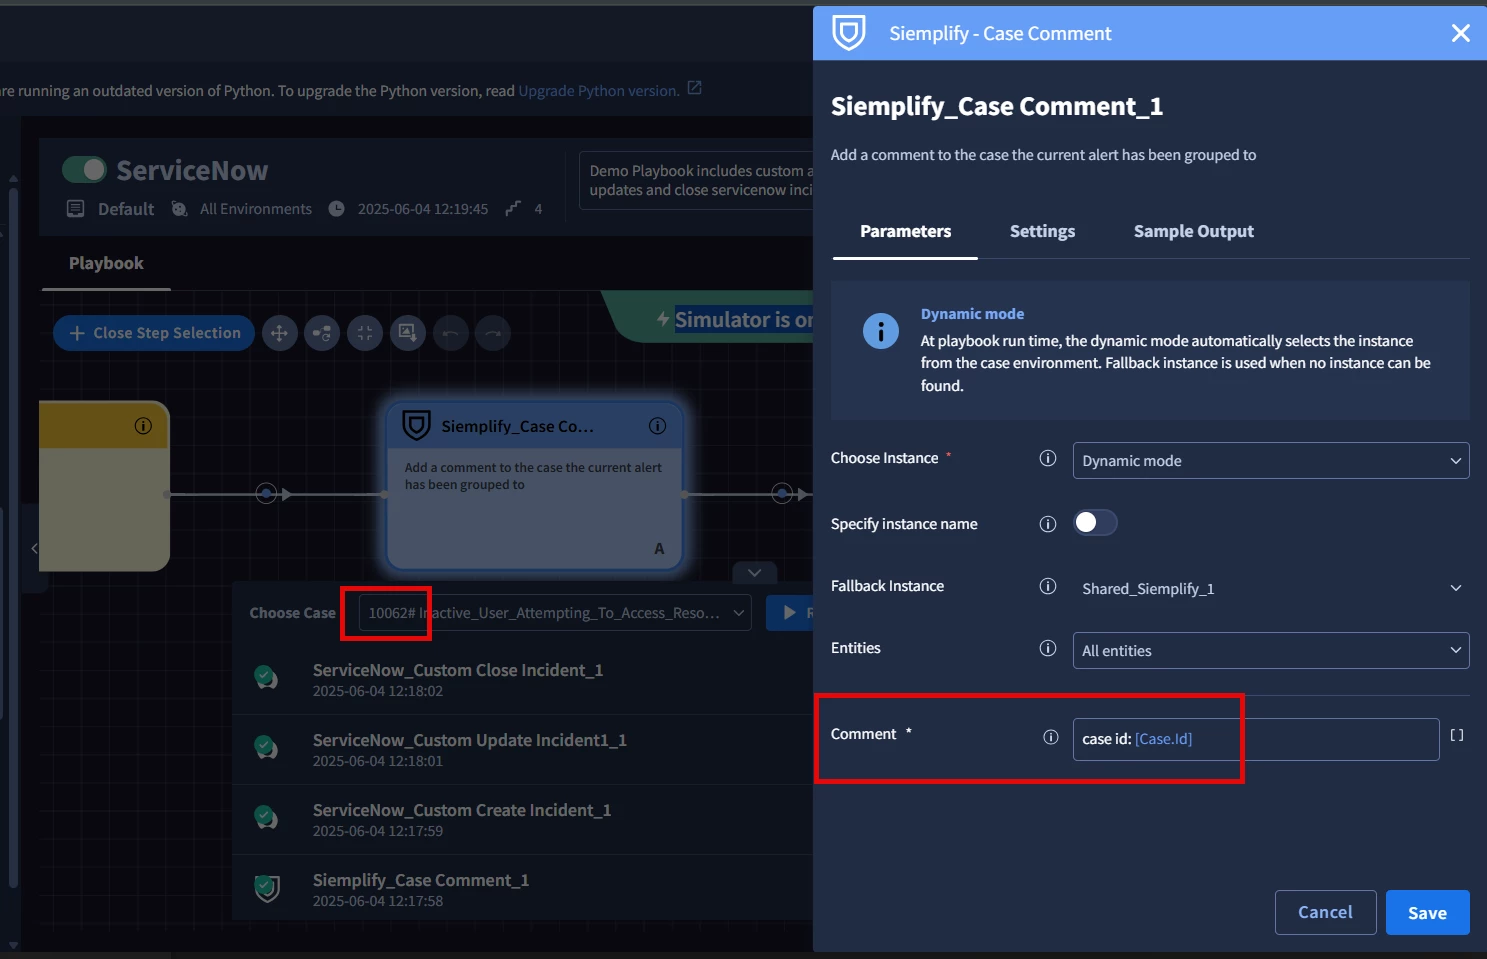Select the Playbook tab
Image resolution: width=1487 pixels, height=959 pixels.
106,263
